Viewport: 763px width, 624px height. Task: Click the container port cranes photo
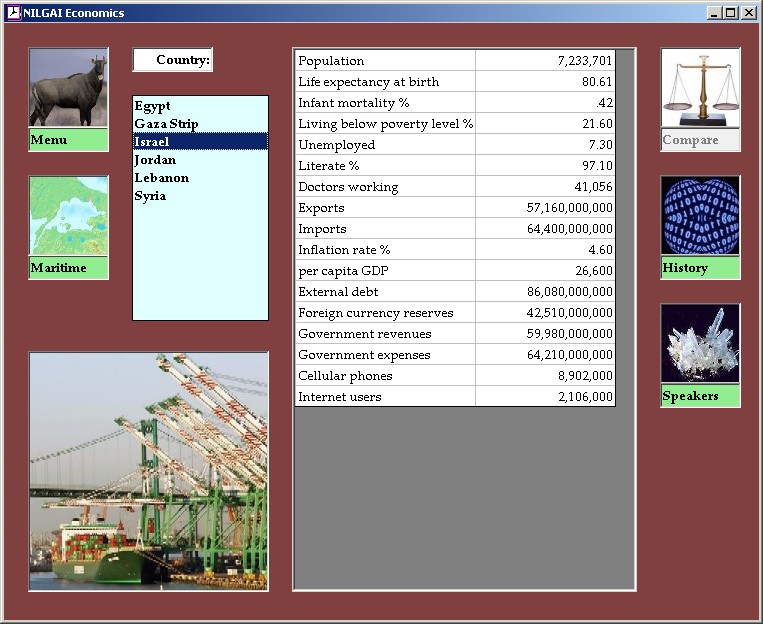coord(148,471)
